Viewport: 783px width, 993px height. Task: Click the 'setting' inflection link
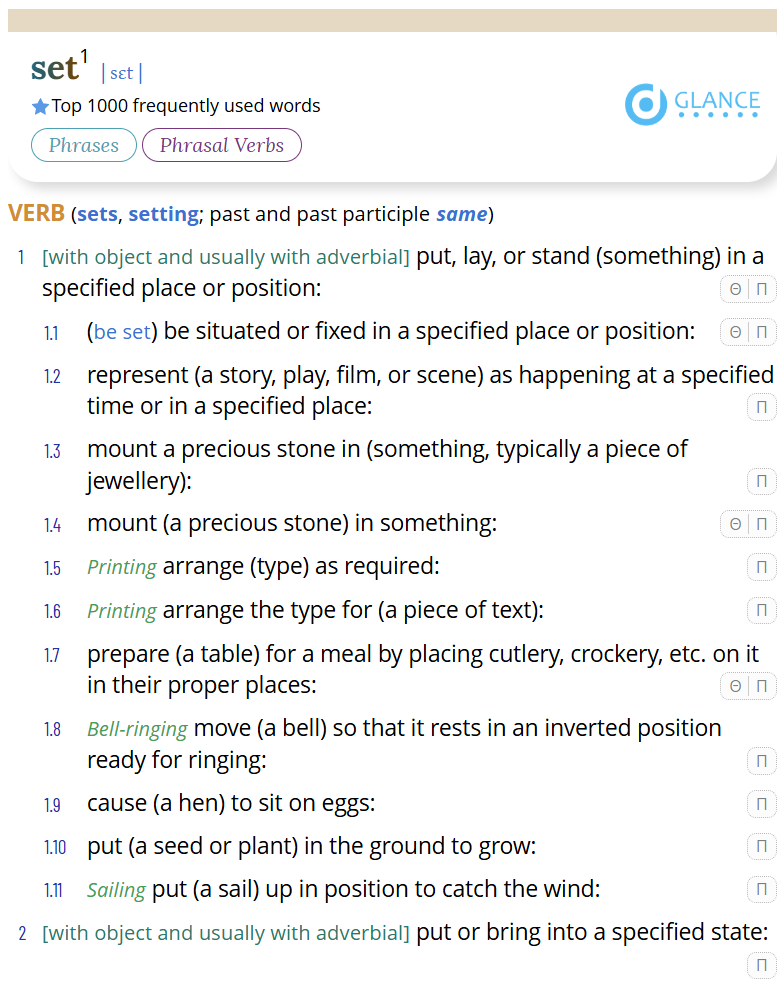pyautogui.click(x=163, y=215)
